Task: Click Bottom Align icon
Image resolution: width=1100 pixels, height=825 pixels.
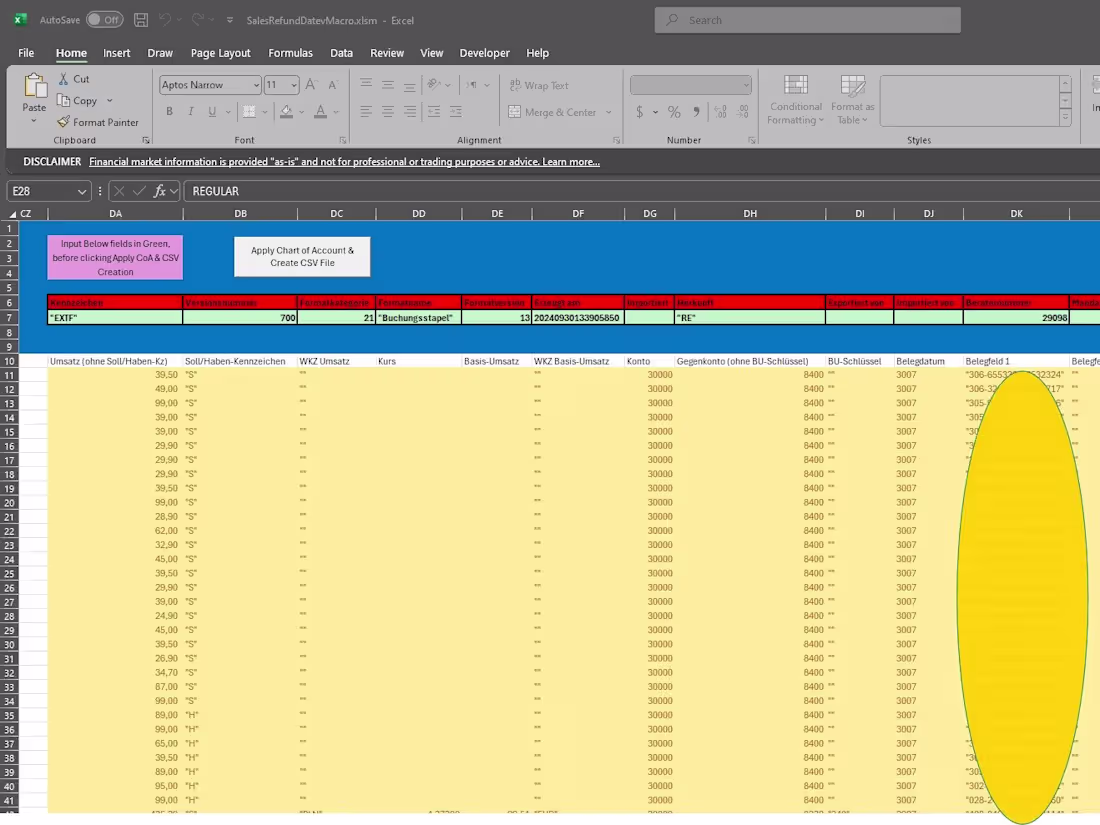Action: [409, 85]
